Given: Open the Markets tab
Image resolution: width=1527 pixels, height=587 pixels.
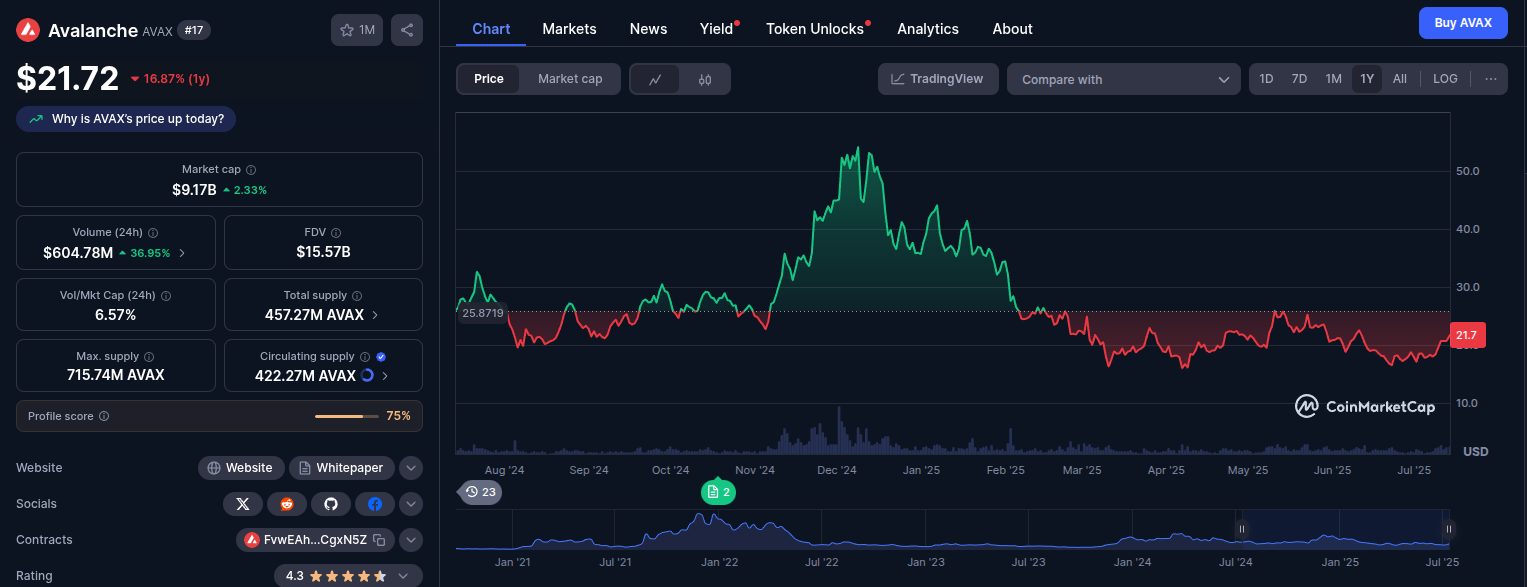Looking at the screenshot, I should [569, 29].
